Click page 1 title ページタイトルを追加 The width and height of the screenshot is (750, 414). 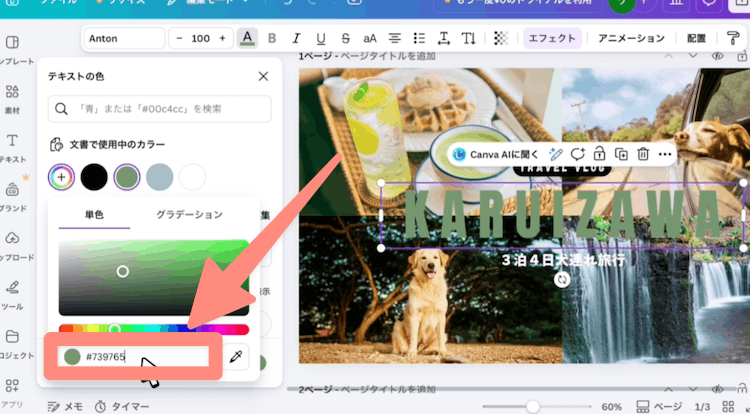click(x=388, y=56)
